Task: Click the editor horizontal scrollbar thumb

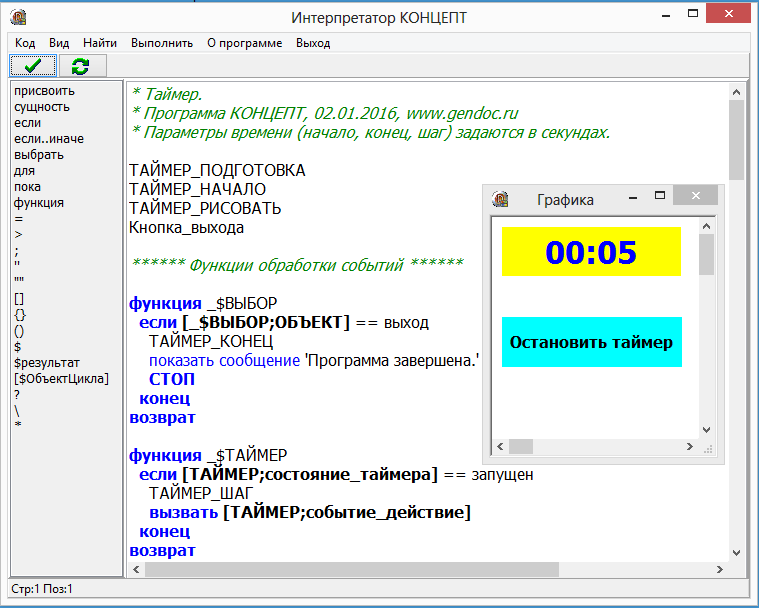Action: click(352, 569)
